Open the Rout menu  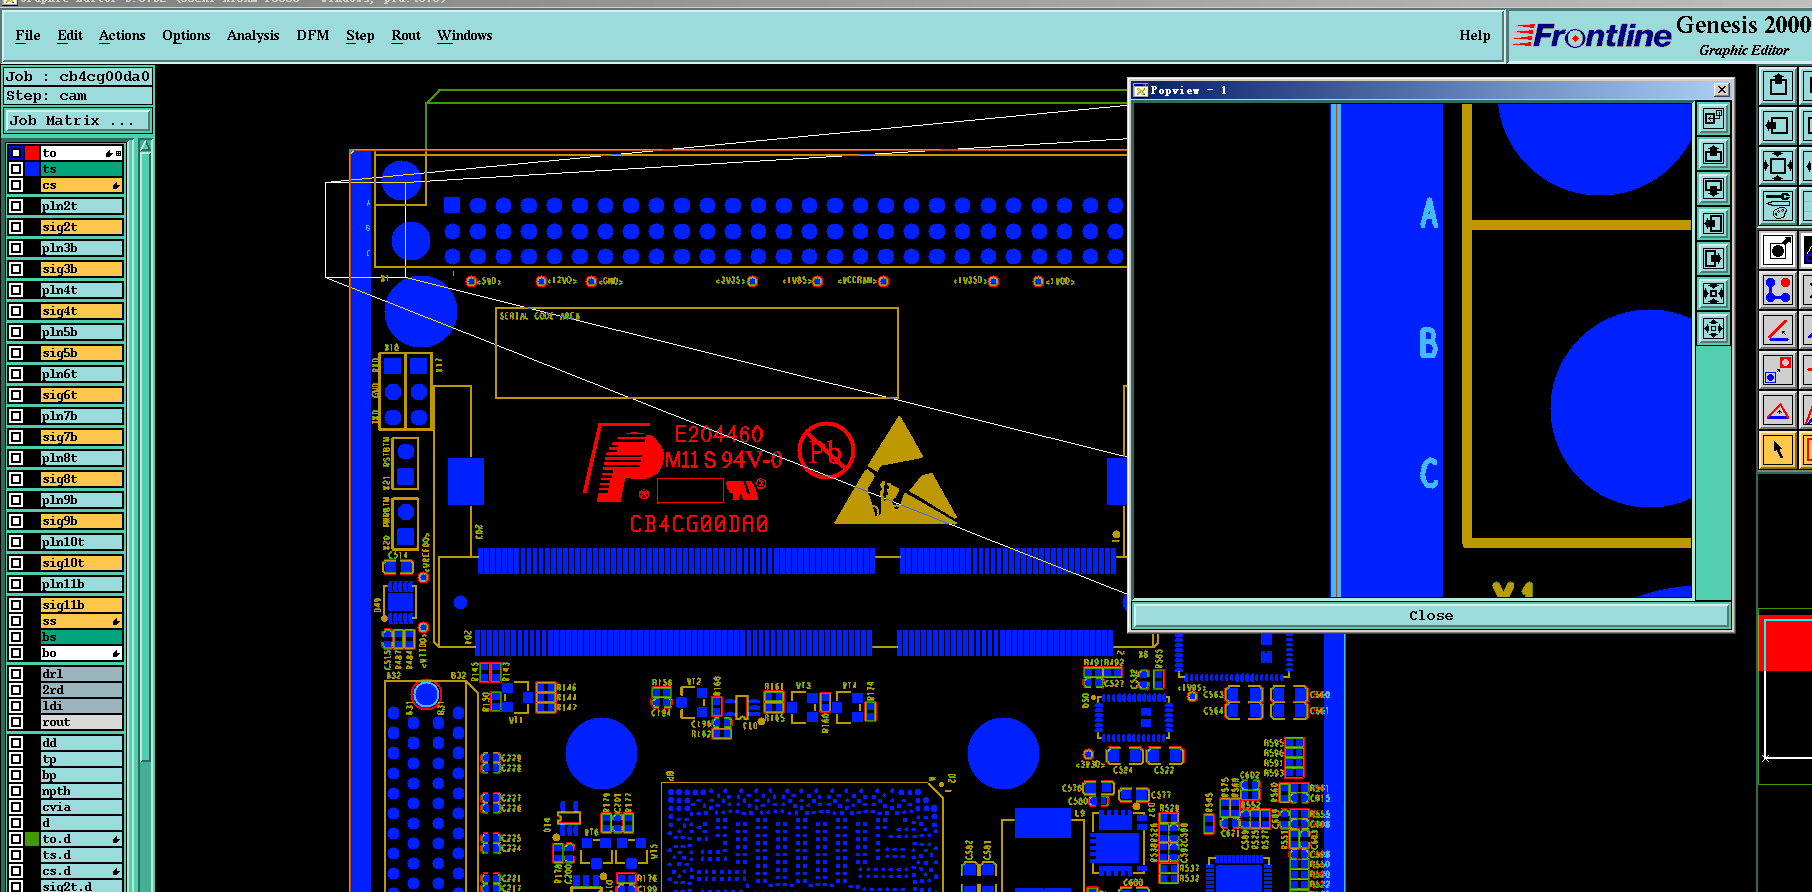click(406, 35)
